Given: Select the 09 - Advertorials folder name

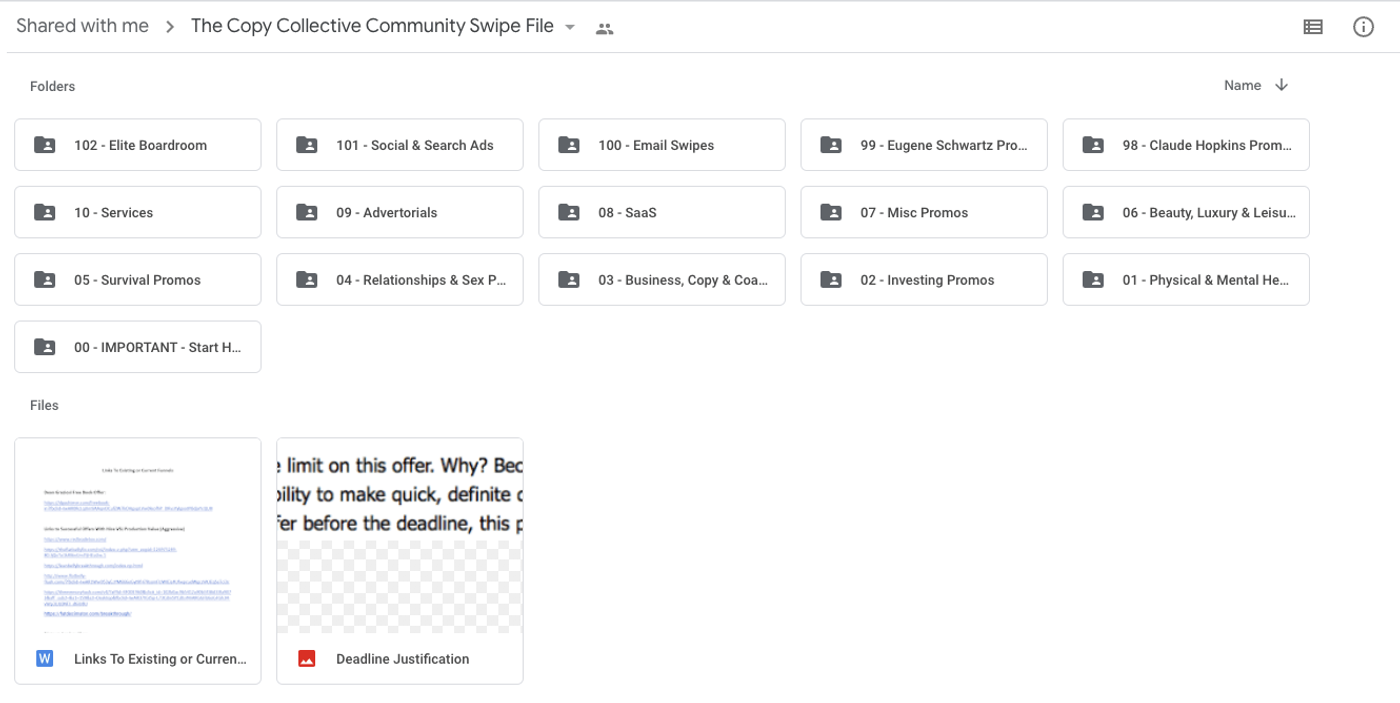Looking at the screenshot, I should [386, 212].
